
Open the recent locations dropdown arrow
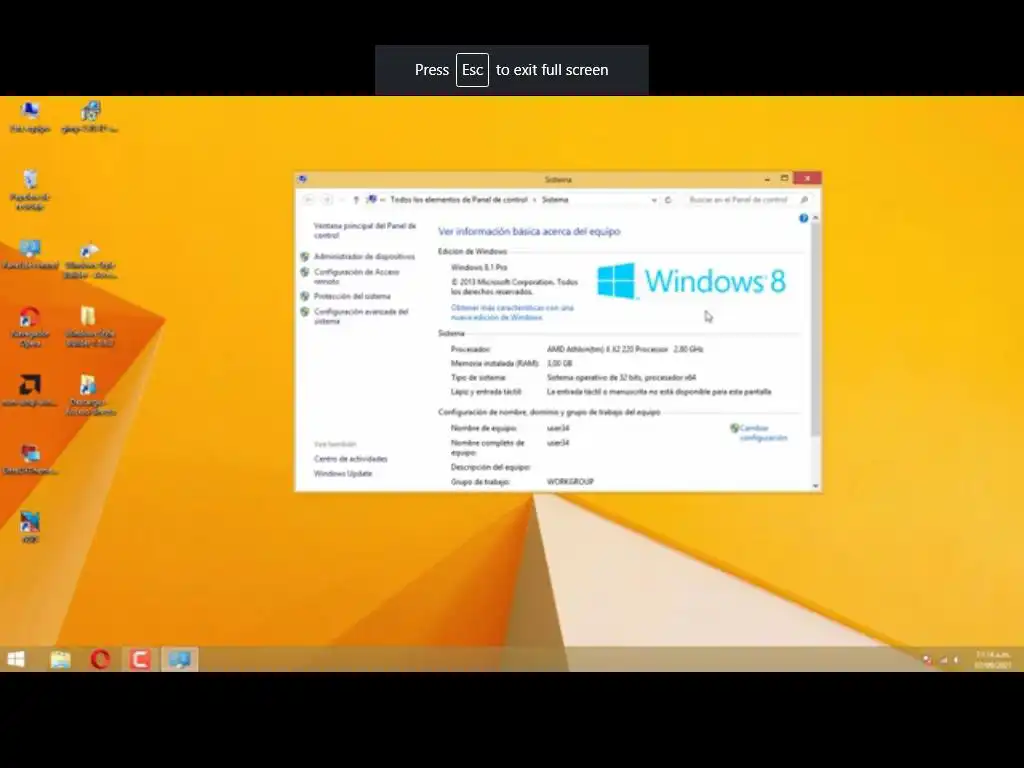coord(342,200)
